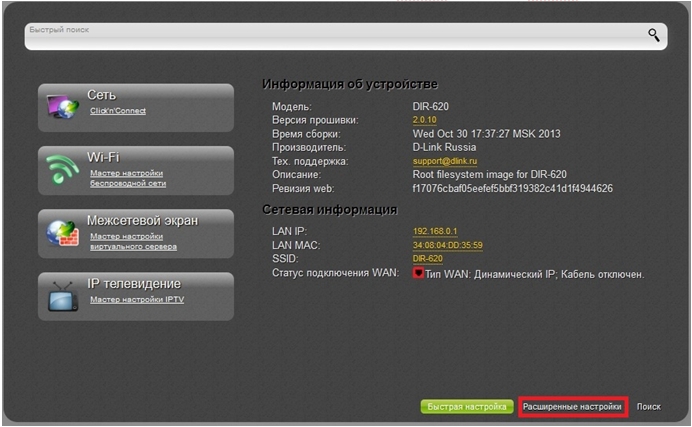Click the IP телевидение TV icon

[62, 296]
